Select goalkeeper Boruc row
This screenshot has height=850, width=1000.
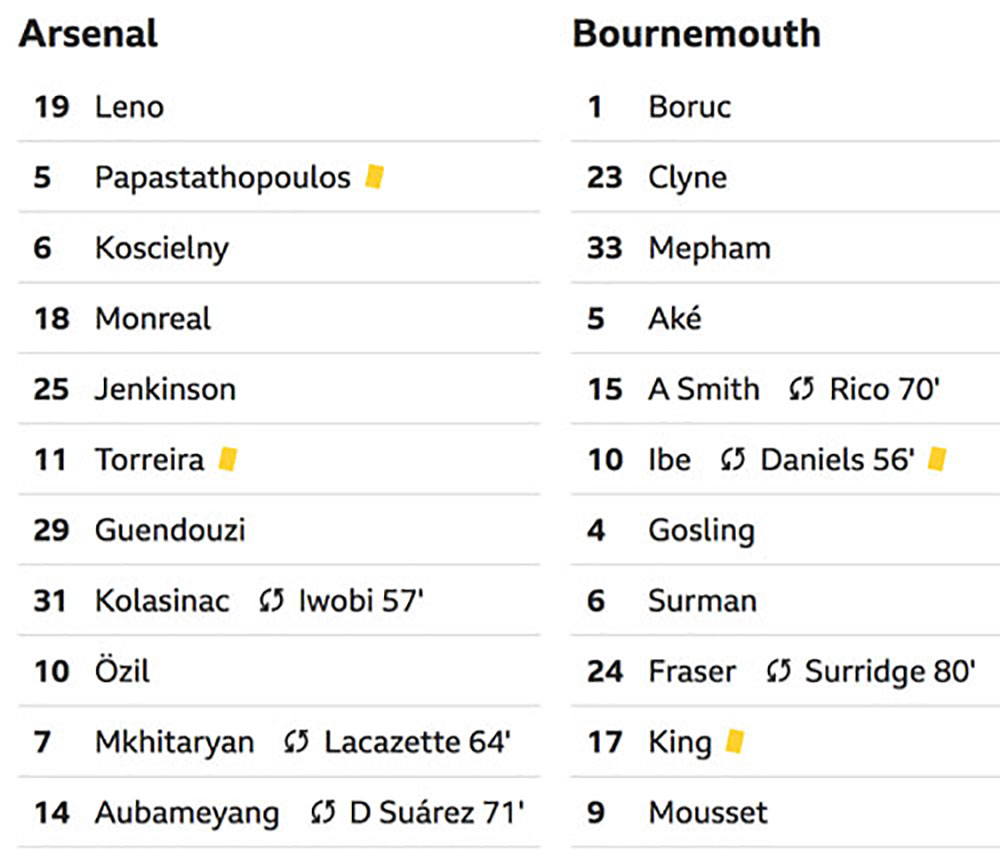[x=785, y=106]
